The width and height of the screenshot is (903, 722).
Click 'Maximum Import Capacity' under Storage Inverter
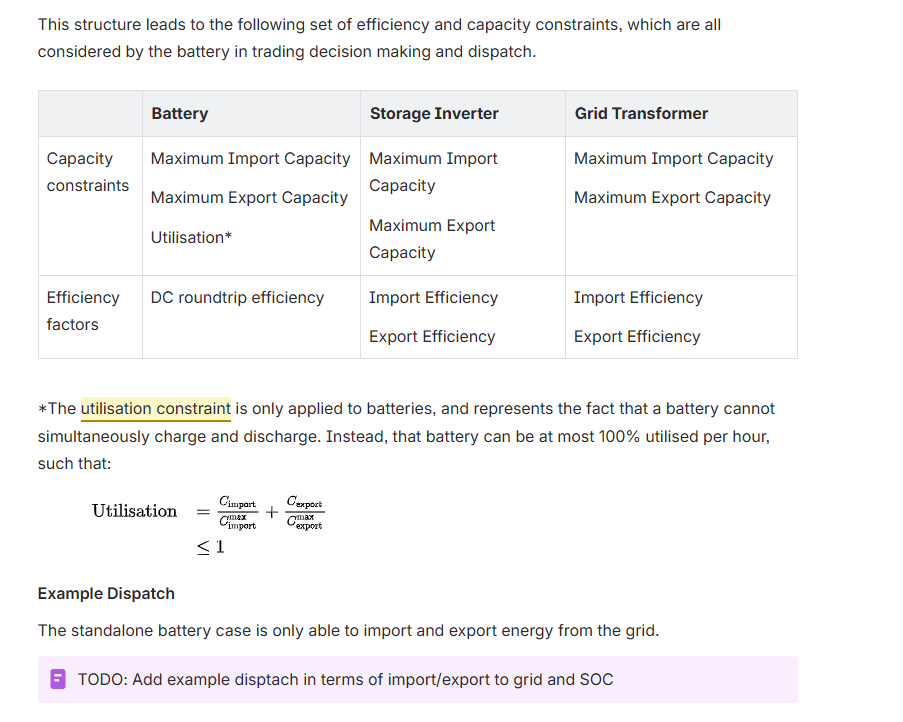point(433,172)
